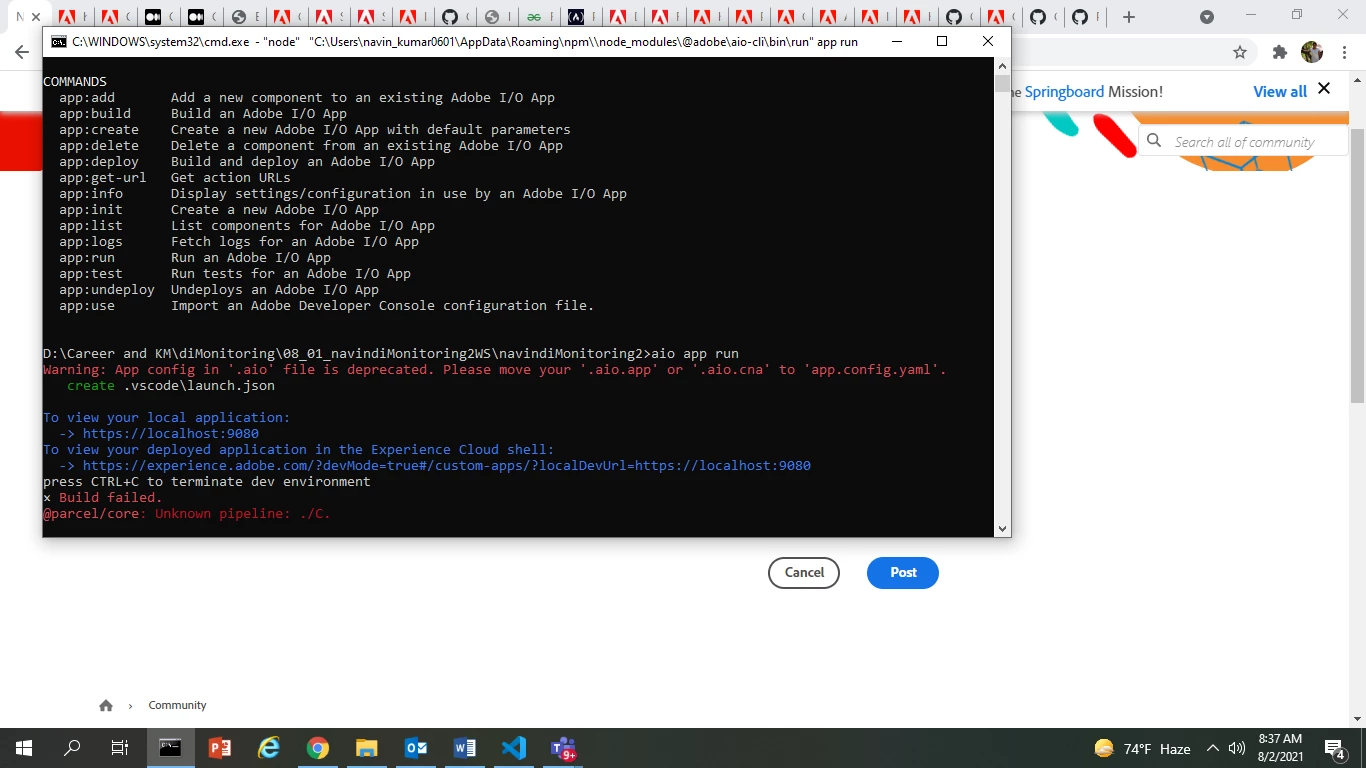Click 'app:create' command text
1366x768 pixels.
99,130
